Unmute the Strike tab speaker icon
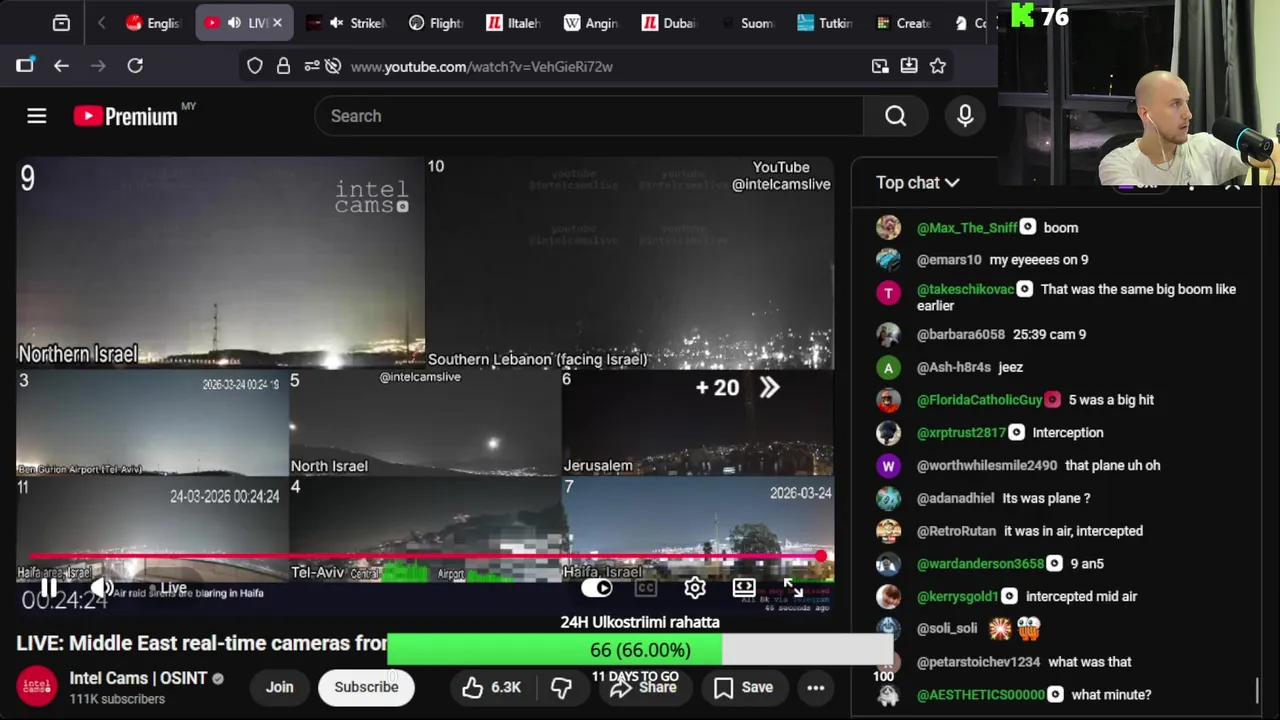The height and width of the screenshot is (720, 1280). (x=336, y=23)
